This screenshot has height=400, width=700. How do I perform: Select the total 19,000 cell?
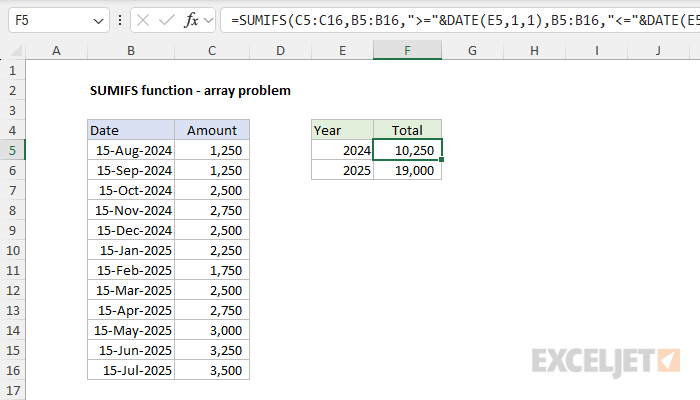pyautogui.click(x=408, y=170)
